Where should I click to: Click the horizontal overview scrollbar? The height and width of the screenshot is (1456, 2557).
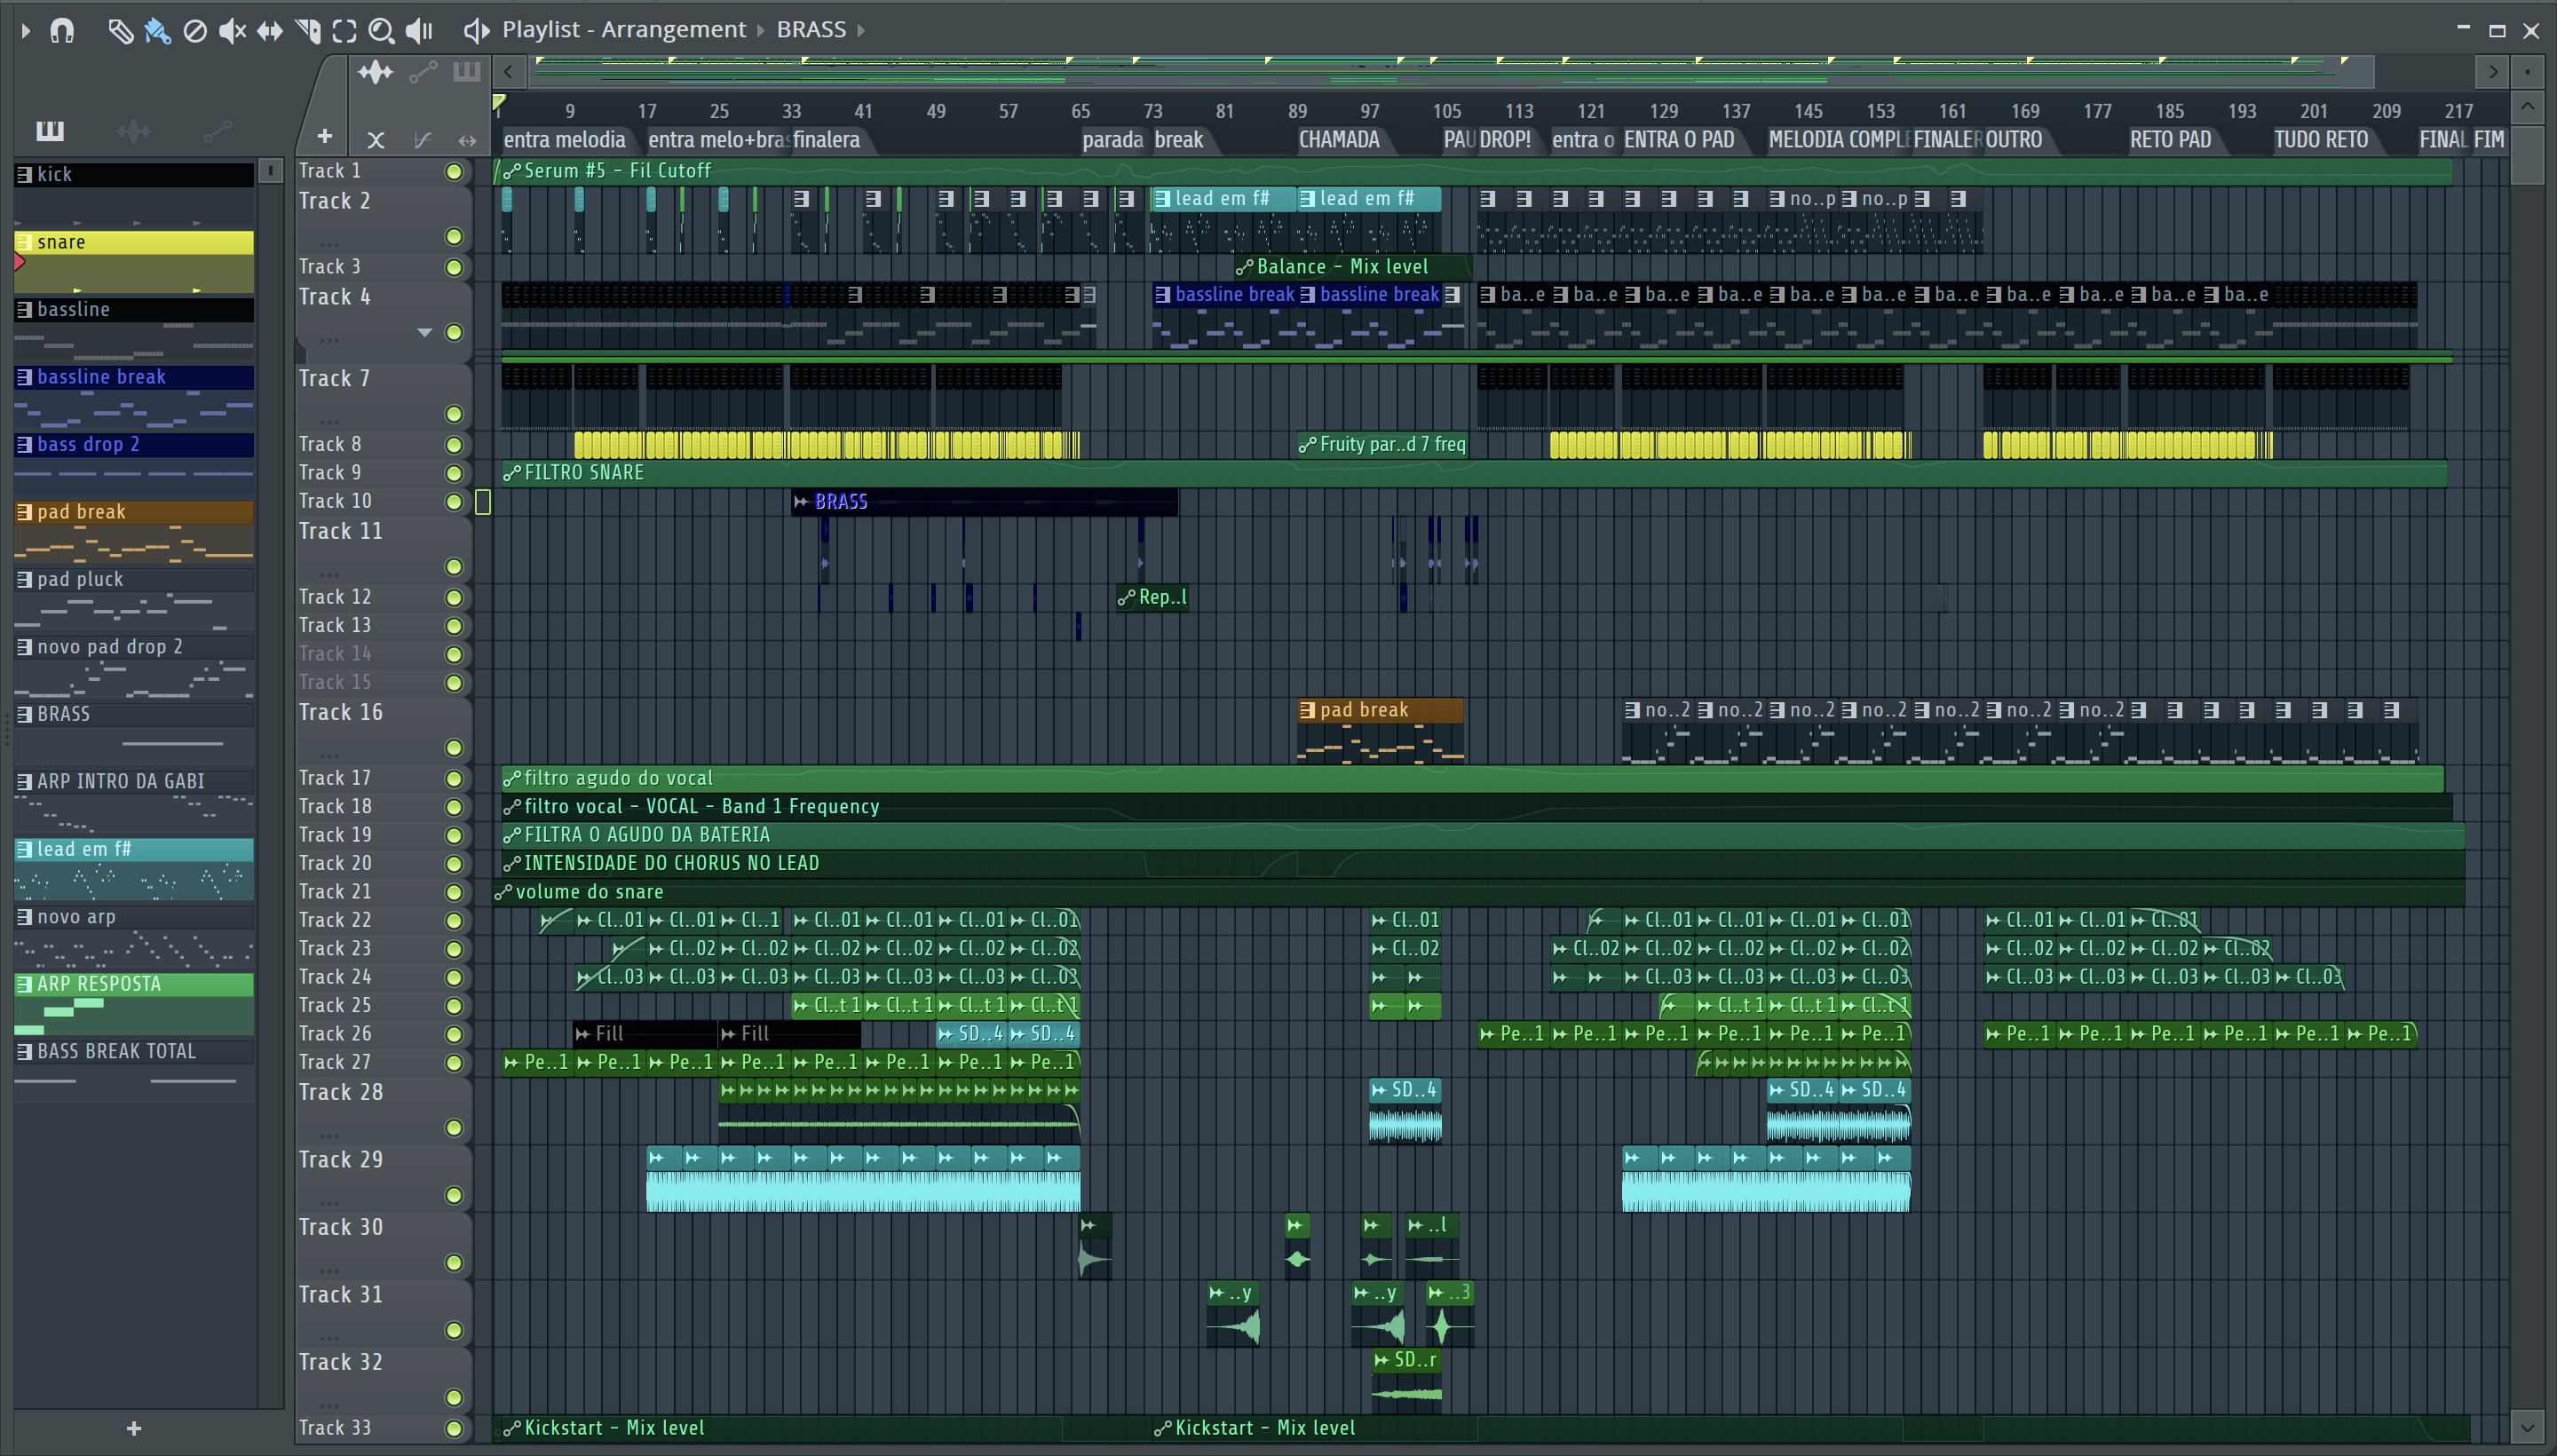point(1450,72)
